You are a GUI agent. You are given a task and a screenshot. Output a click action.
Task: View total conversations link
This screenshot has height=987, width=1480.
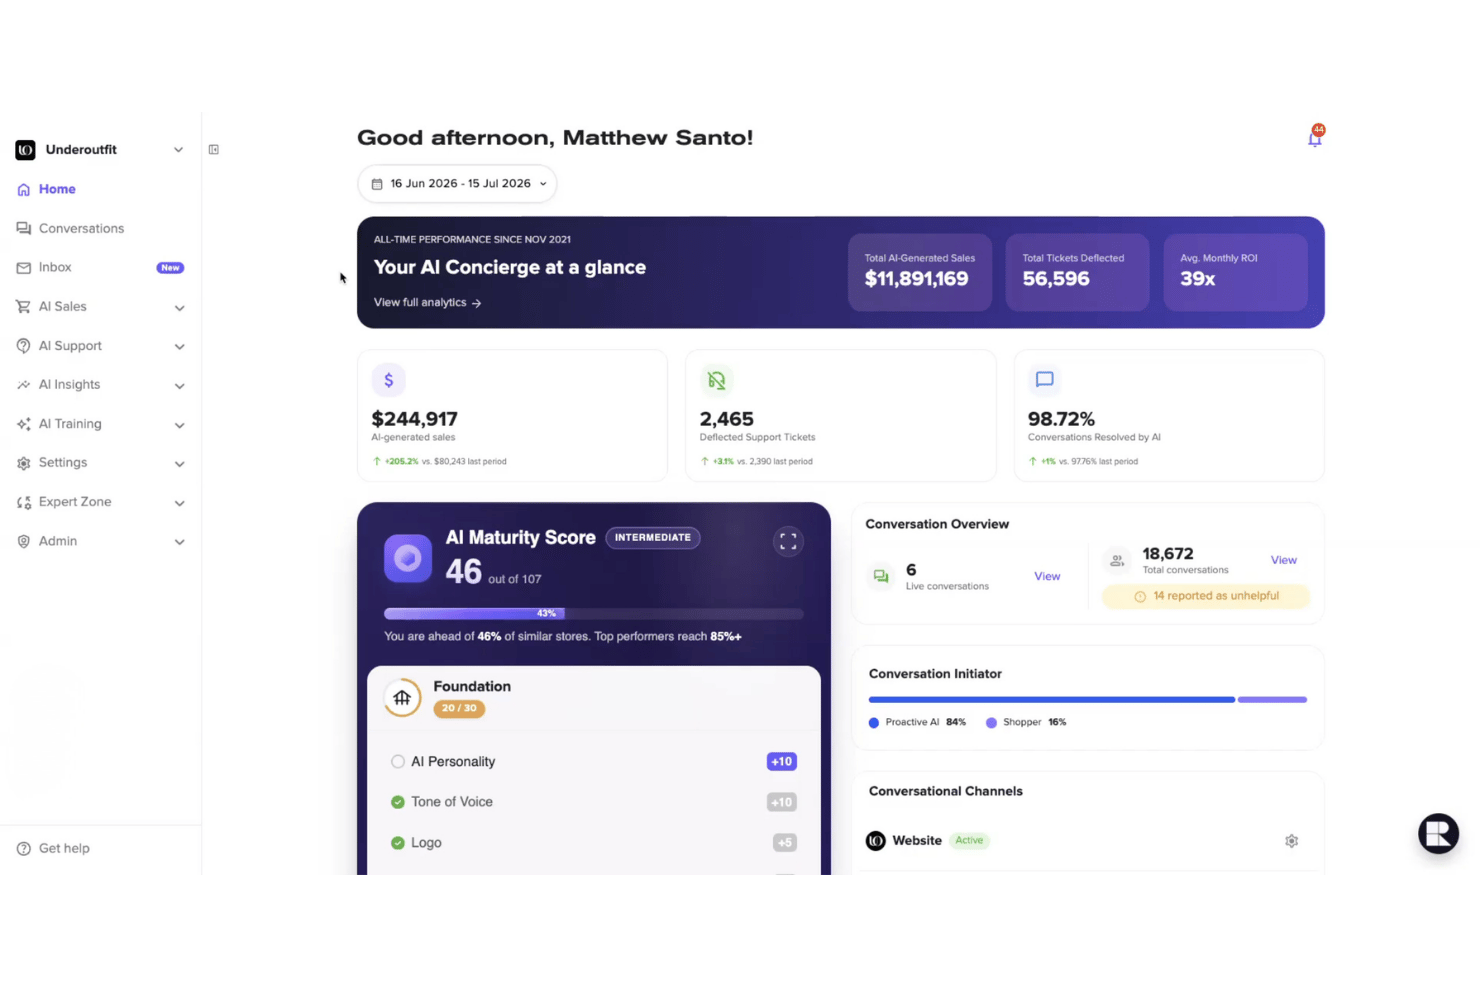pyautogui.click(x=1284, y=561)
